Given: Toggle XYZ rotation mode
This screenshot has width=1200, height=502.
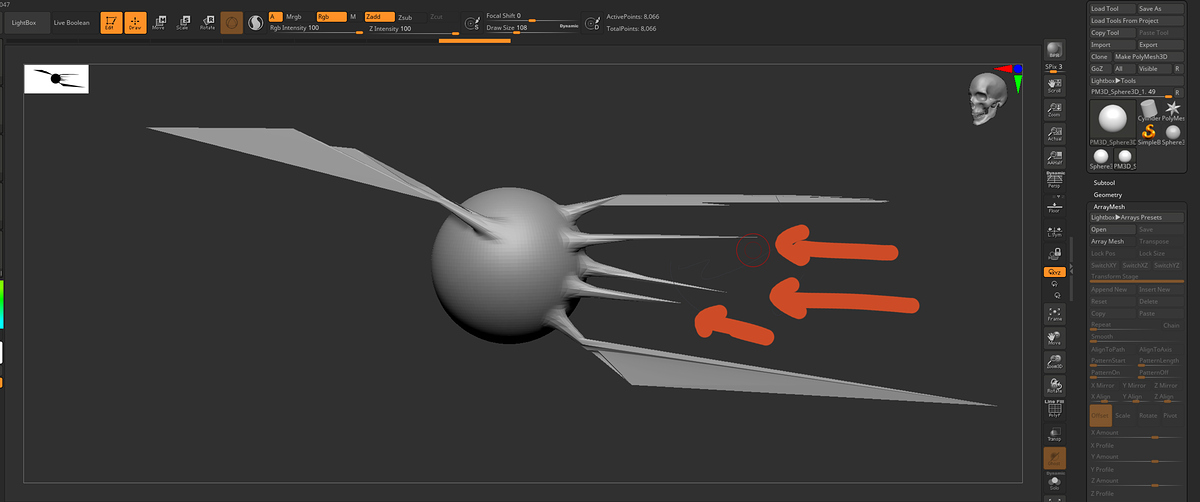Looking at the screenshot, I should (1054, 272).
